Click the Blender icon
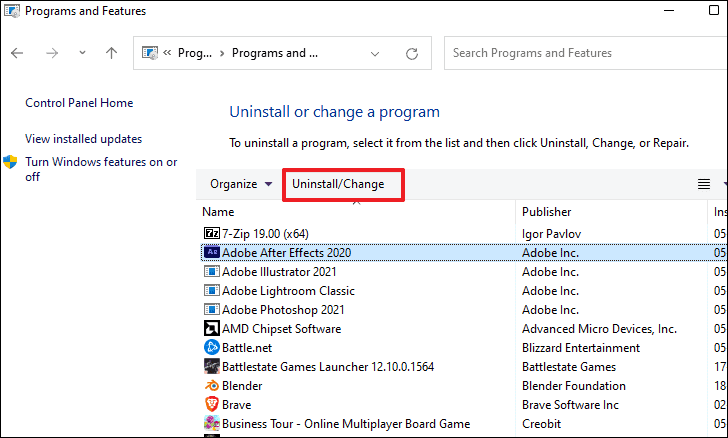Image resolution: width=728 pixels, height=438 pixels. pyautogui.click(x=212, y=386)
